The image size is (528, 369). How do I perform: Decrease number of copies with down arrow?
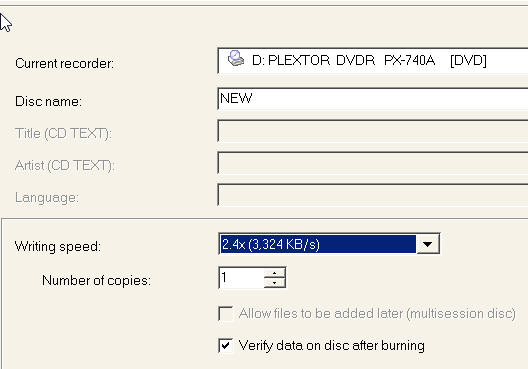tap(275, 283)
